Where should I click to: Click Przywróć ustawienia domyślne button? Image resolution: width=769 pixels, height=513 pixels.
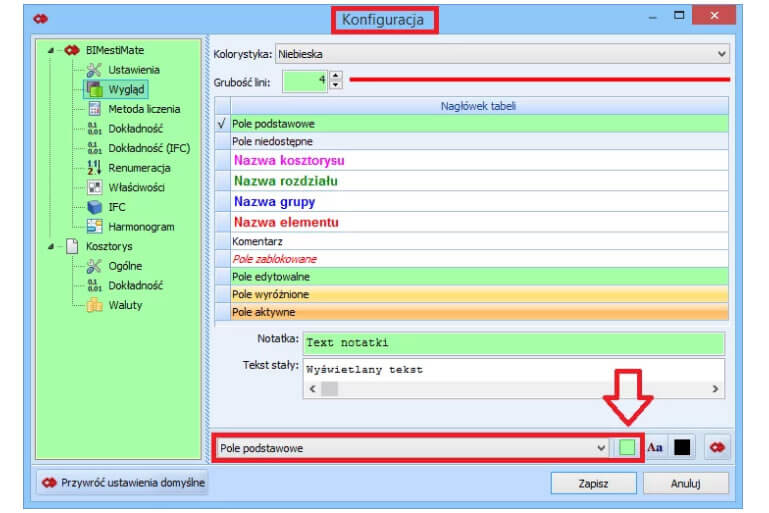[123, 483]
